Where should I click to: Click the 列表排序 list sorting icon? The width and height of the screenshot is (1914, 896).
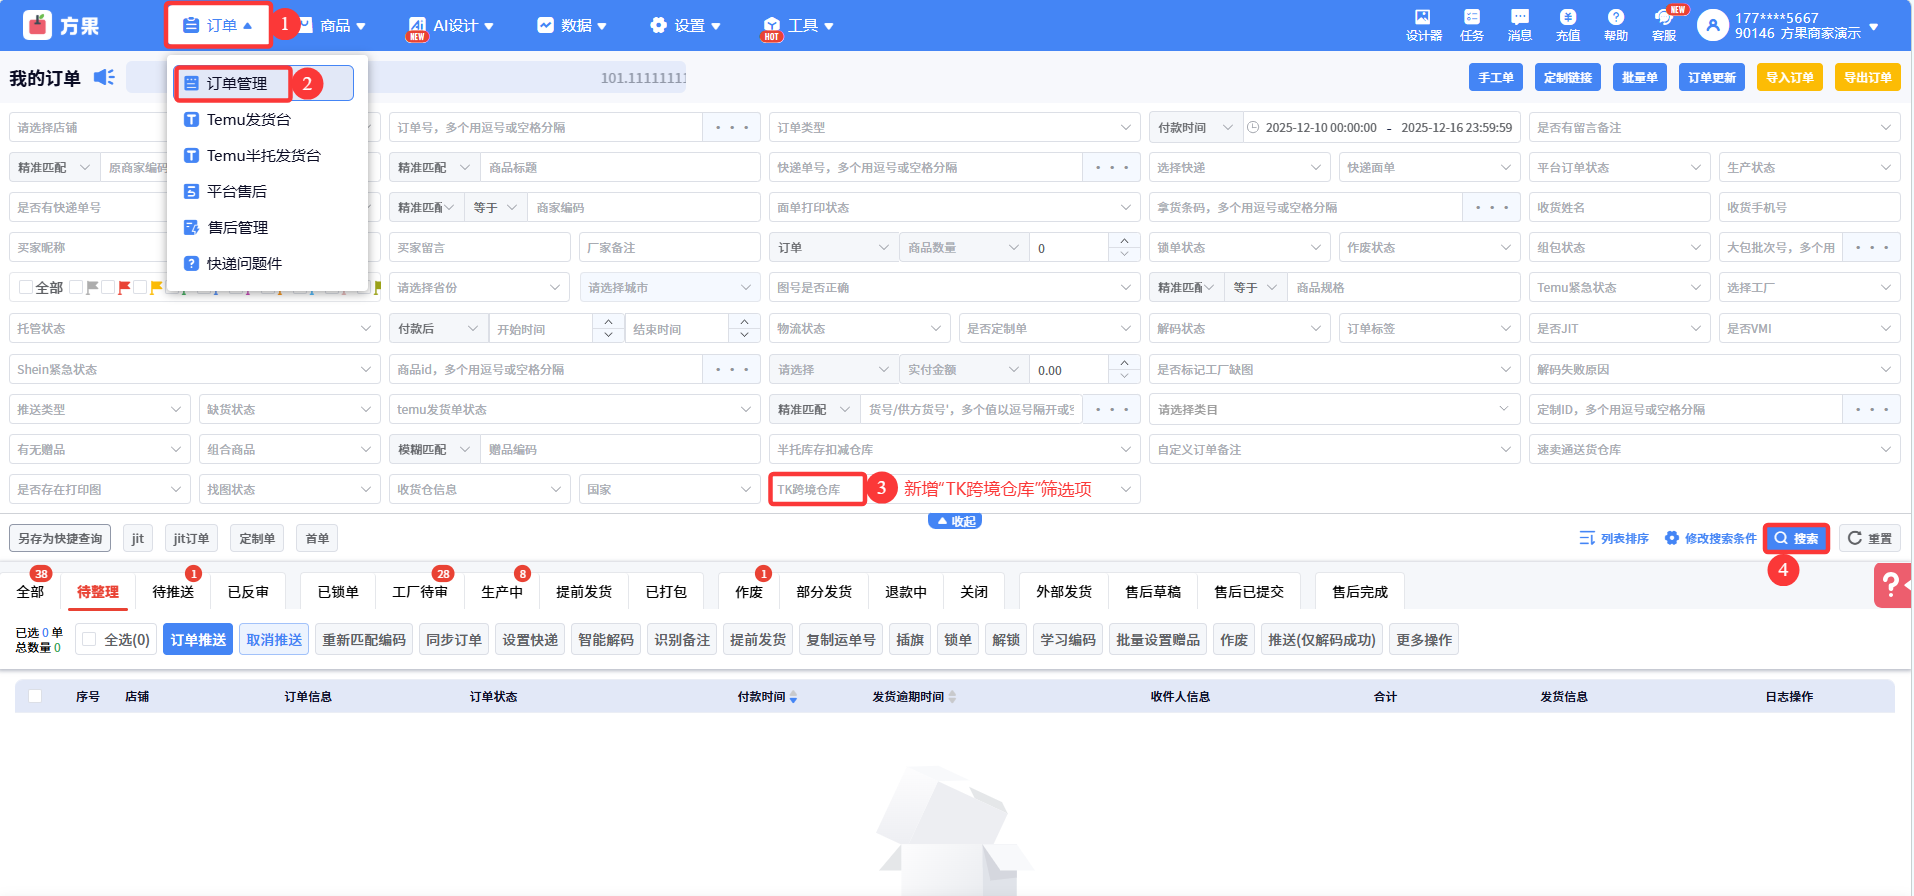[x=1587, y=538]
